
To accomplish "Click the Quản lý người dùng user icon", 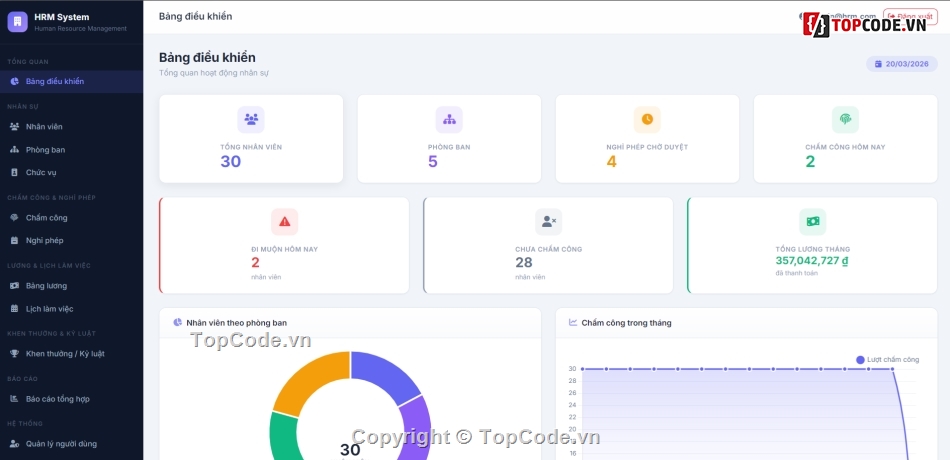I will pyautogui.click(x=15, y=444).
